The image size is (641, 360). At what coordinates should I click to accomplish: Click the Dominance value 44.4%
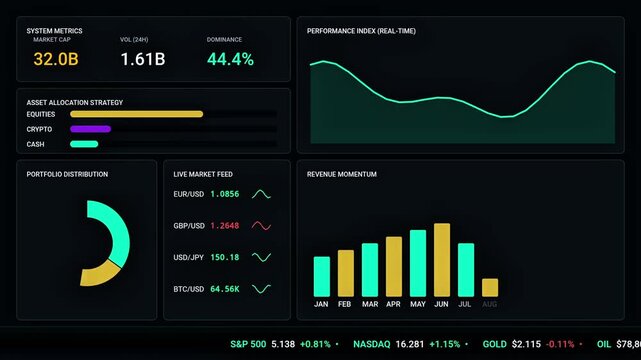coord(230,60)
